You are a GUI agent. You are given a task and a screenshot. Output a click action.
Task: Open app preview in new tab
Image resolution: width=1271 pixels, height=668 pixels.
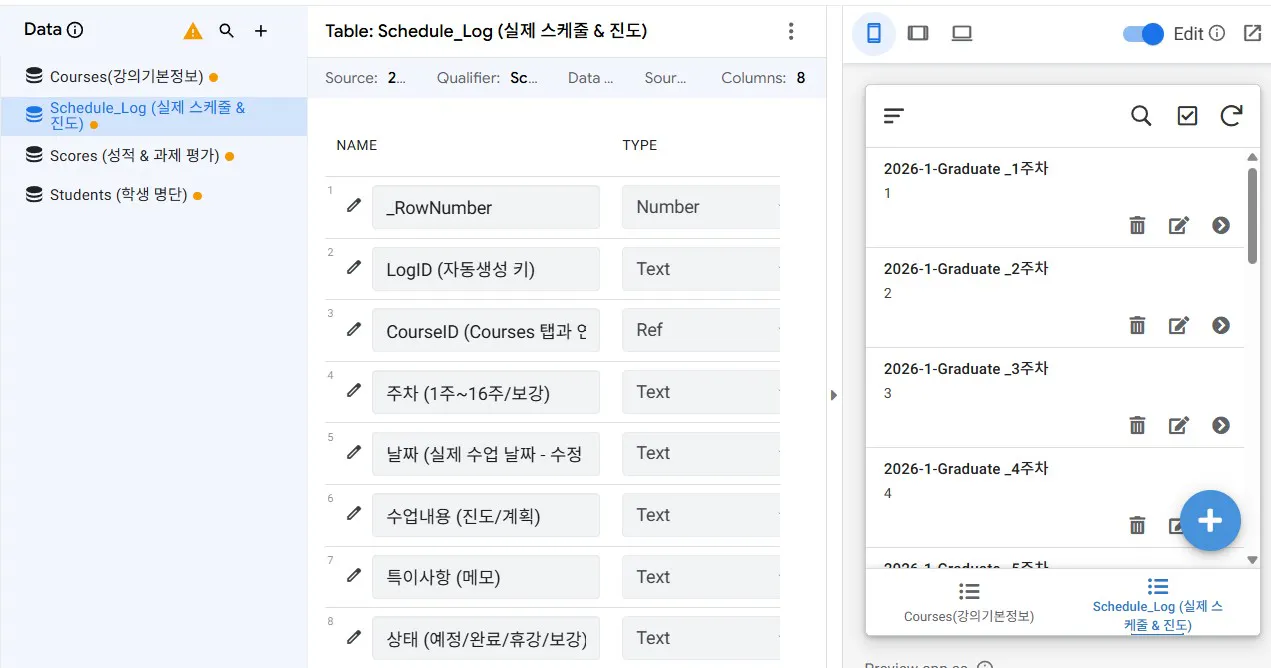pyautogui.click(x=1252, y=33)
